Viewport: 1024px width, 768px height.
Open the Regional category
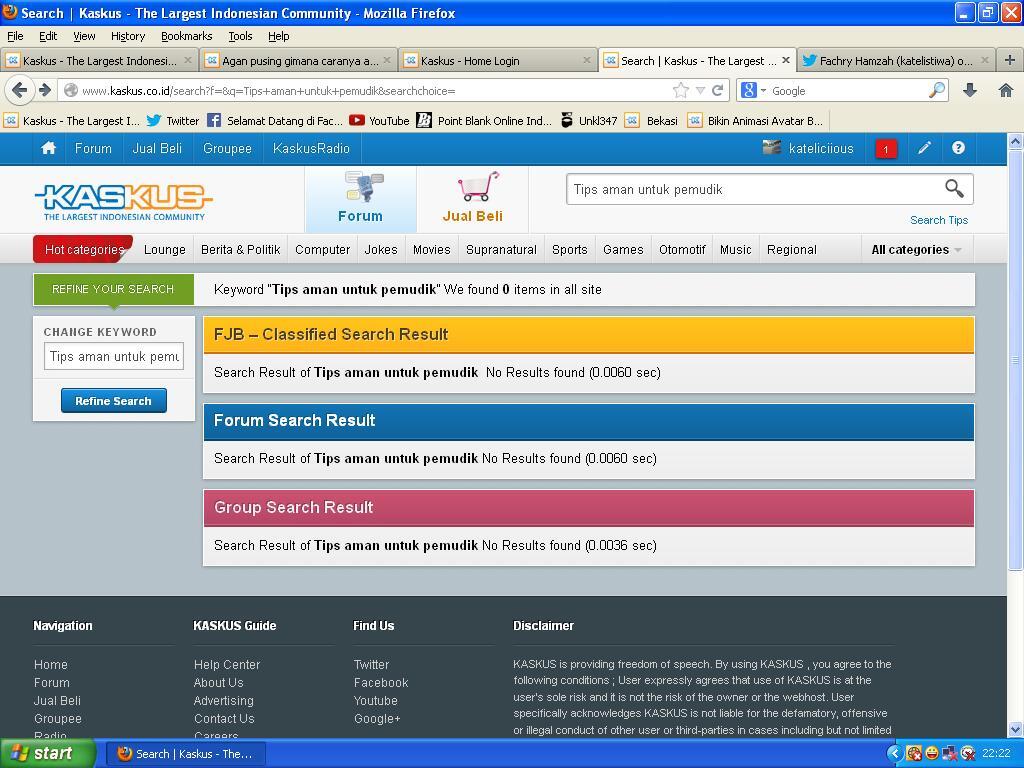792,249
